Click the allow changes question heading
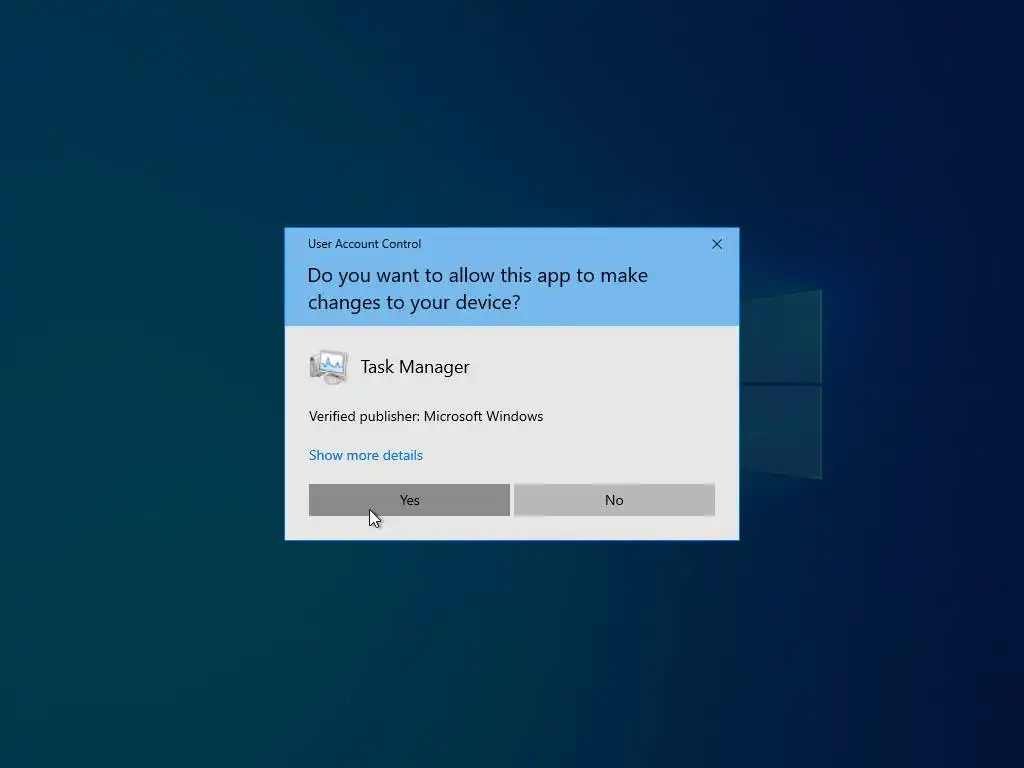 point(477,289)
